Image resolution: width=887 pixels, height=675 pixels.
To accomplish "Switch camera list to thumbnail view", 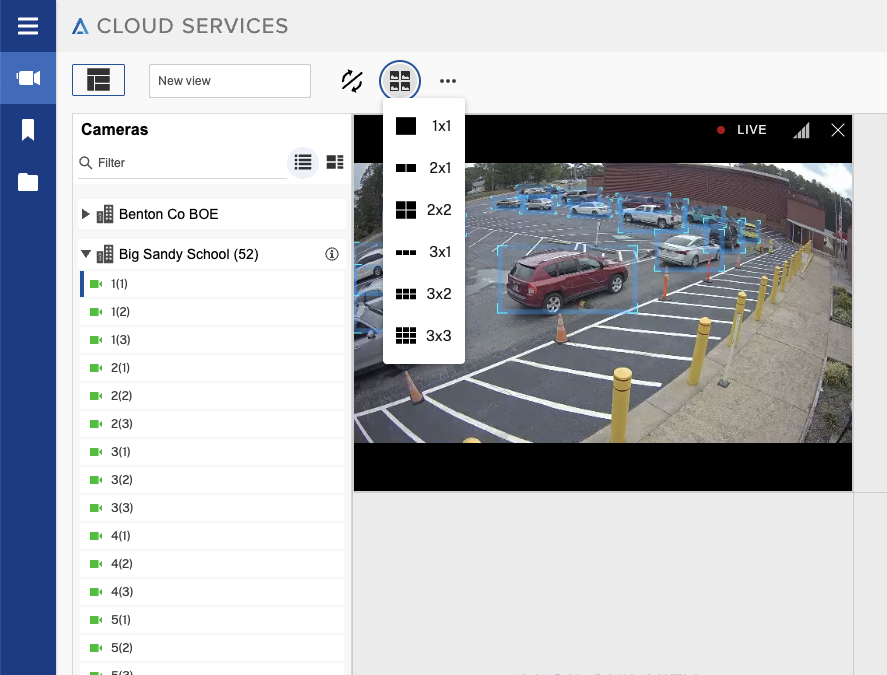I will coord(335,162).
